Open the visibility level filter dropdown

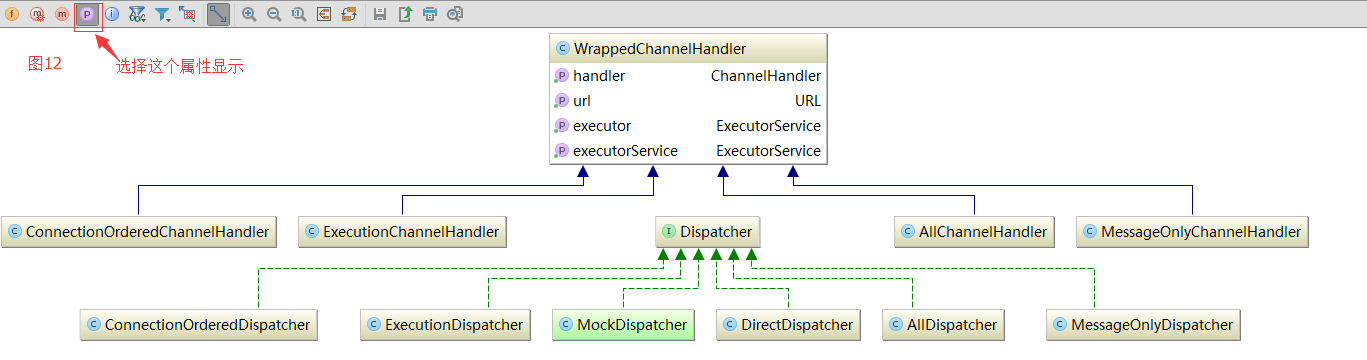coord(137,14)
